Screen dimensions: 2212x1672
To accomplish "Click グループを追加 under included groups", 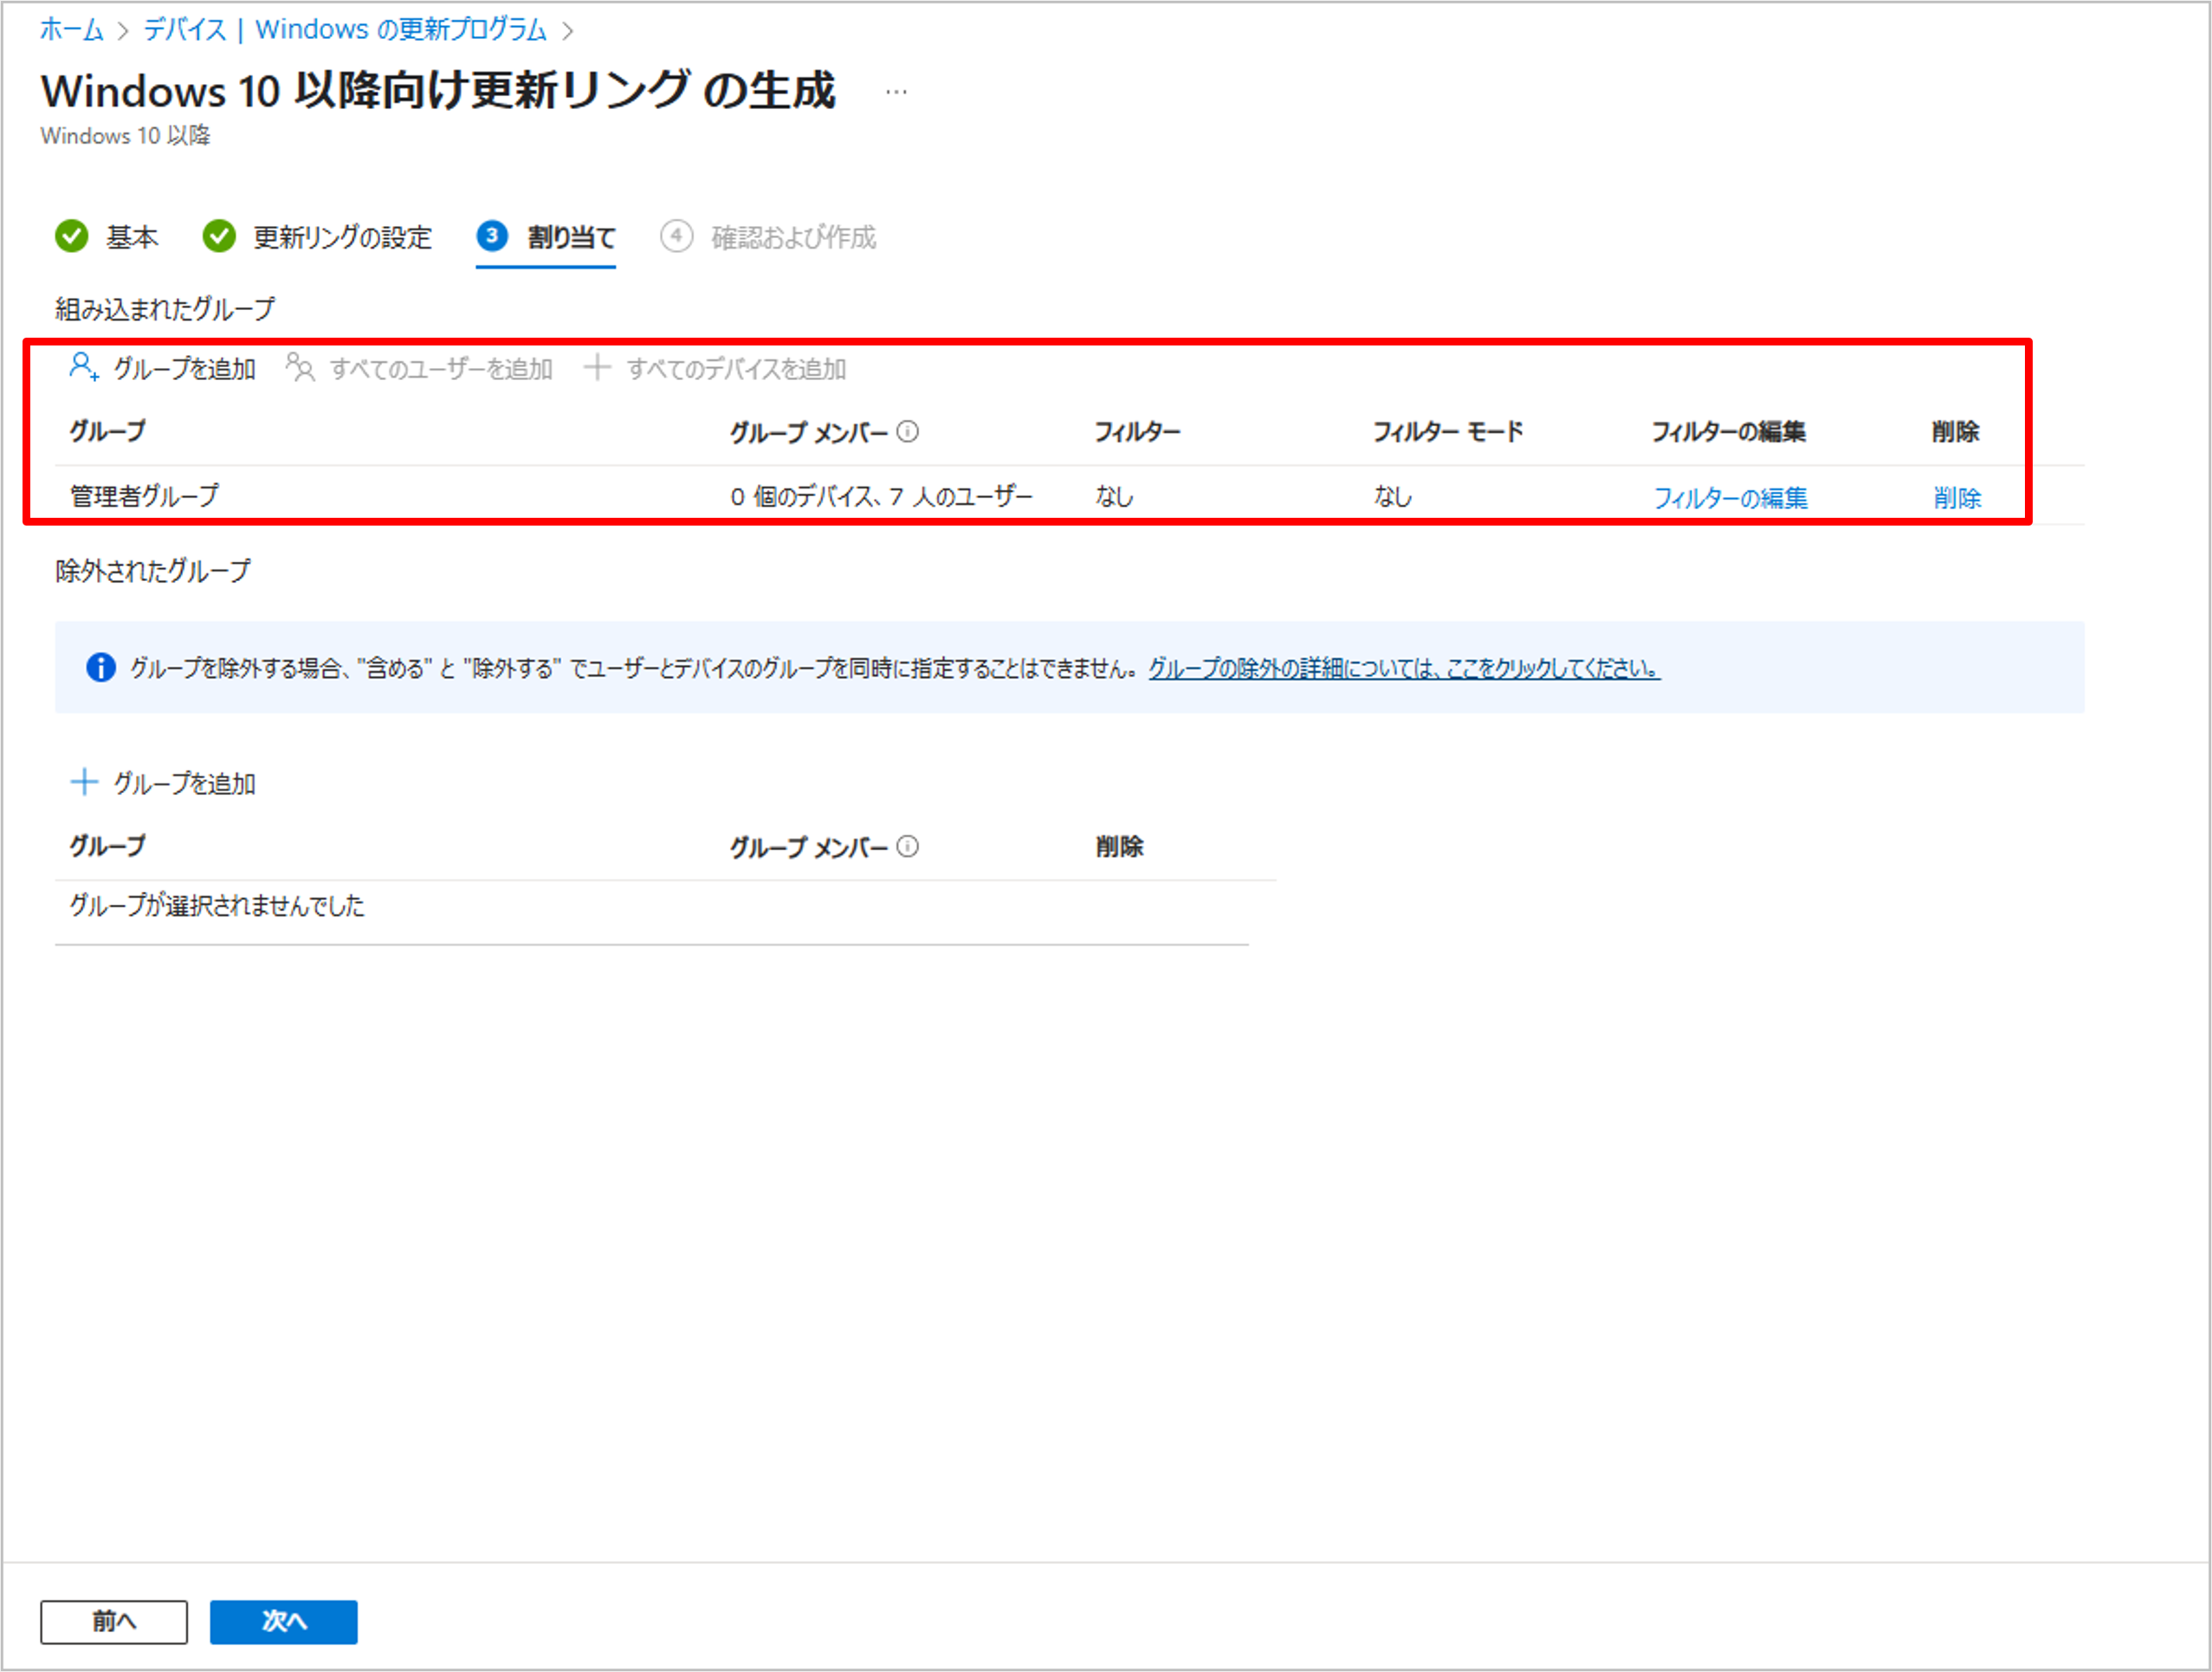I will coord(184,369).
